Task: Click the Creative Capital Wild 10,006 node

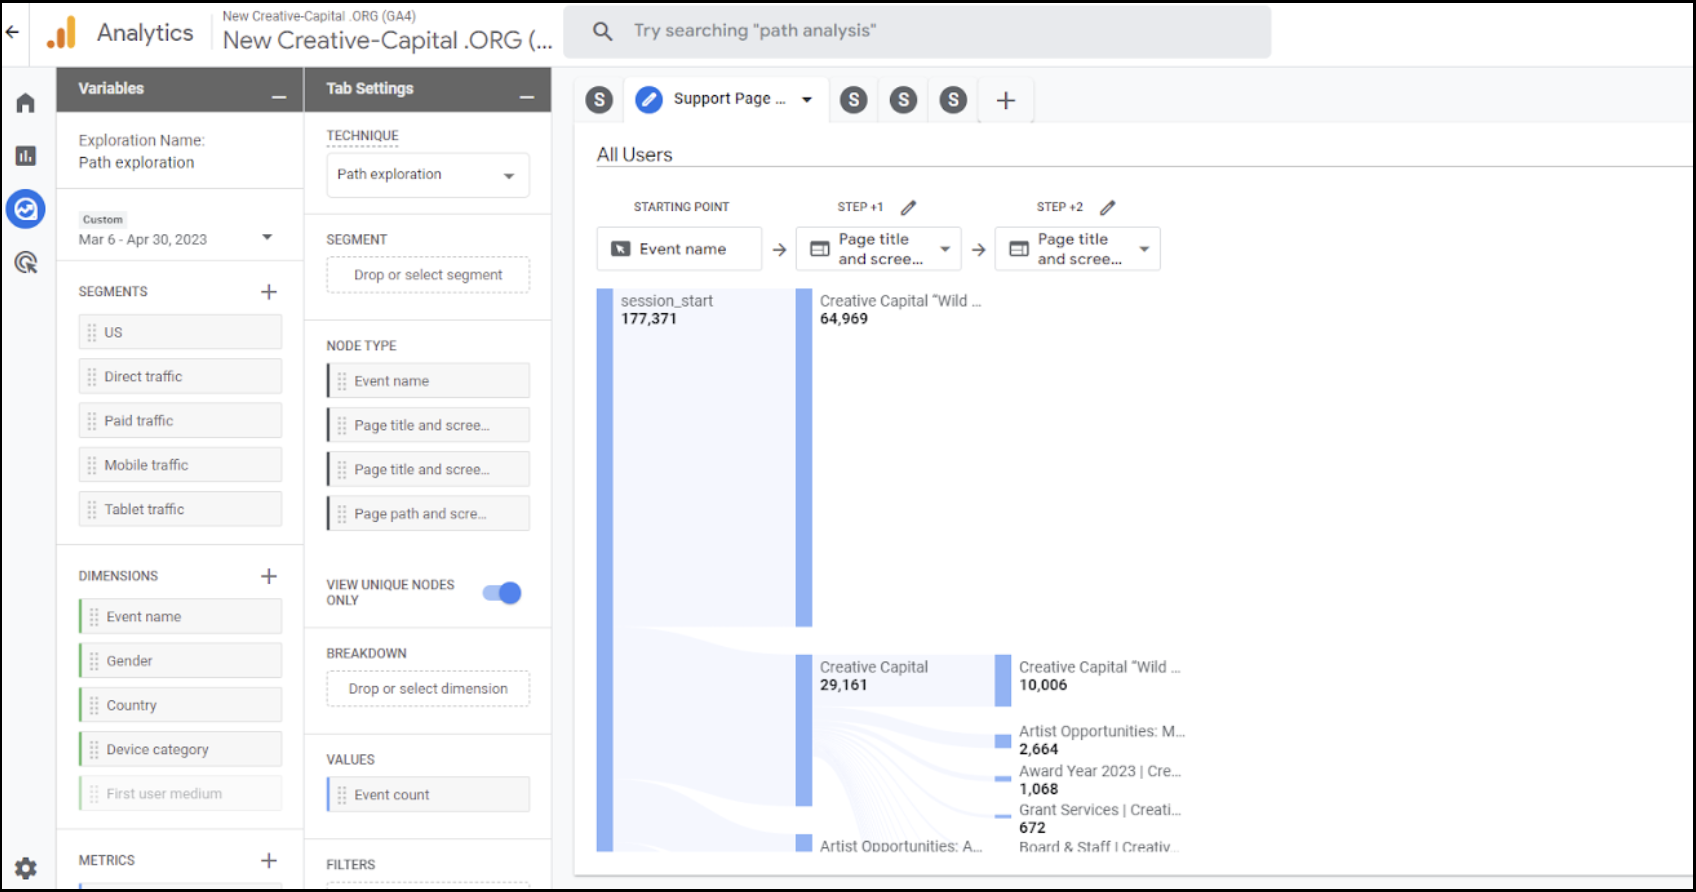Action: point(1003,681)
